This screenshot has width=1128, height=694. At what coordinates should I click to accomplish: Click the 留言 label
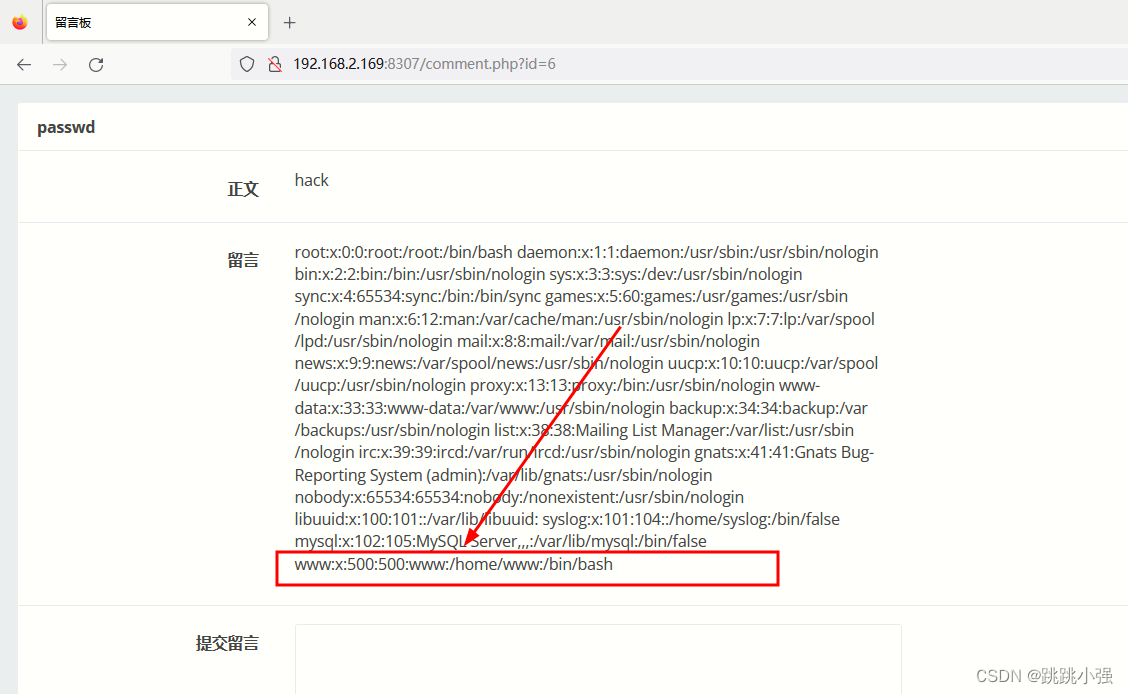243,260
